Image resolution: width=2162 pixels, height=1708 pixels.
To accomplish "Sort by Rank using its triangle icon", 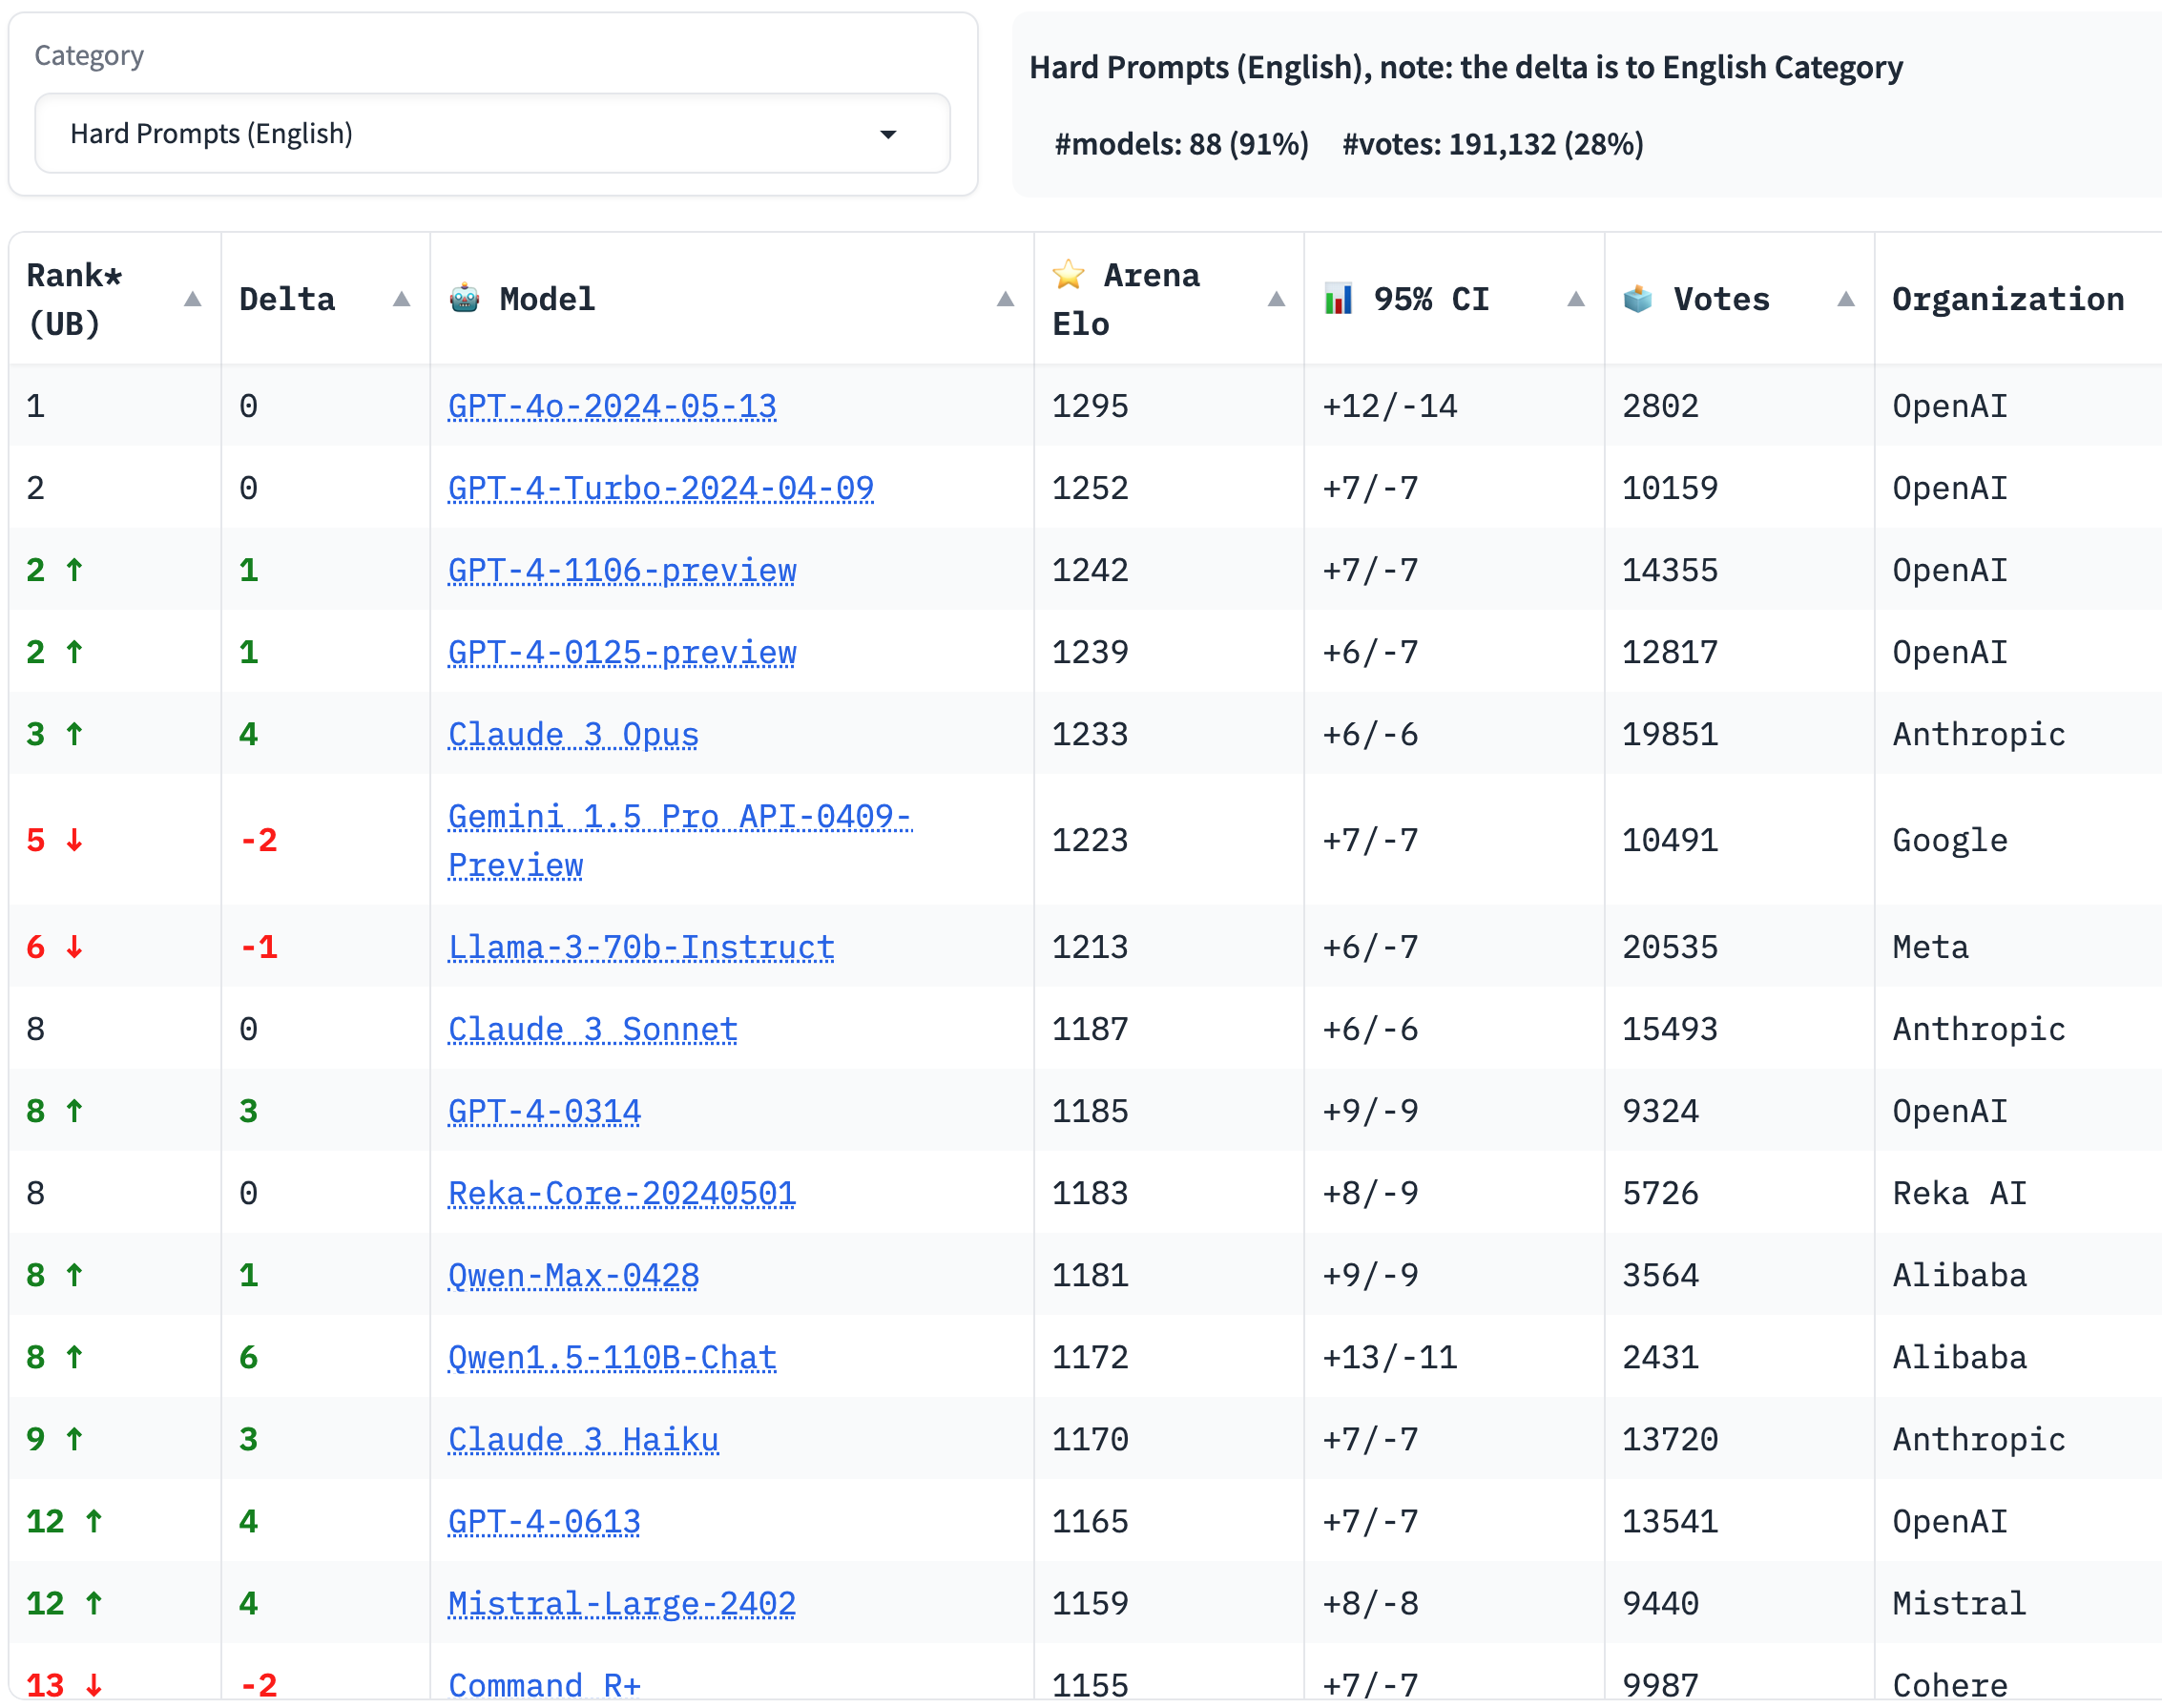I will [193, 299].
